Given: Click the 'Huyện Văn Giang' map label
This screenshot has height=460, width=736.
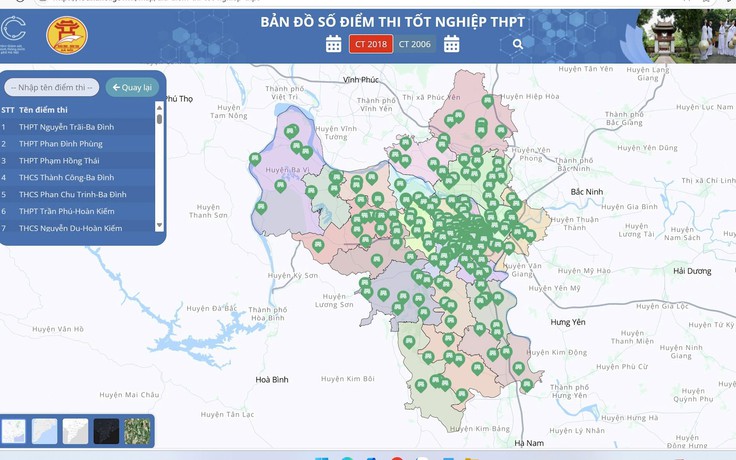Looking at the screenshot, I should click(x=522, y=269).
